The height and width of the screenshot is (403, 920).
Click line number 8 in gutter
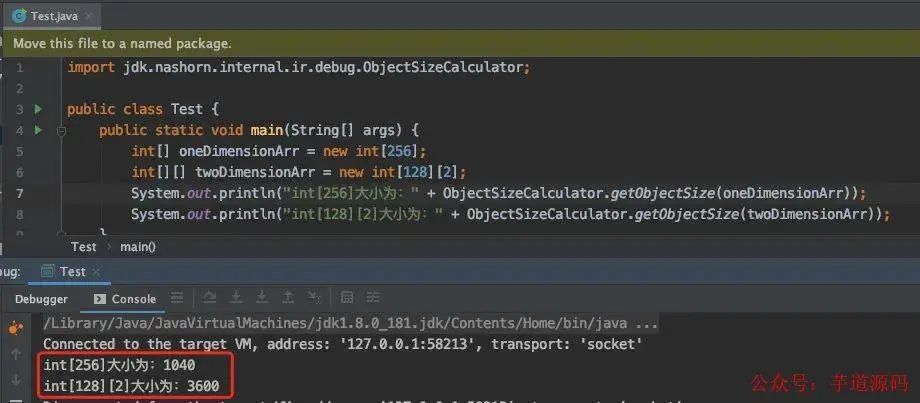click(20, 214)
